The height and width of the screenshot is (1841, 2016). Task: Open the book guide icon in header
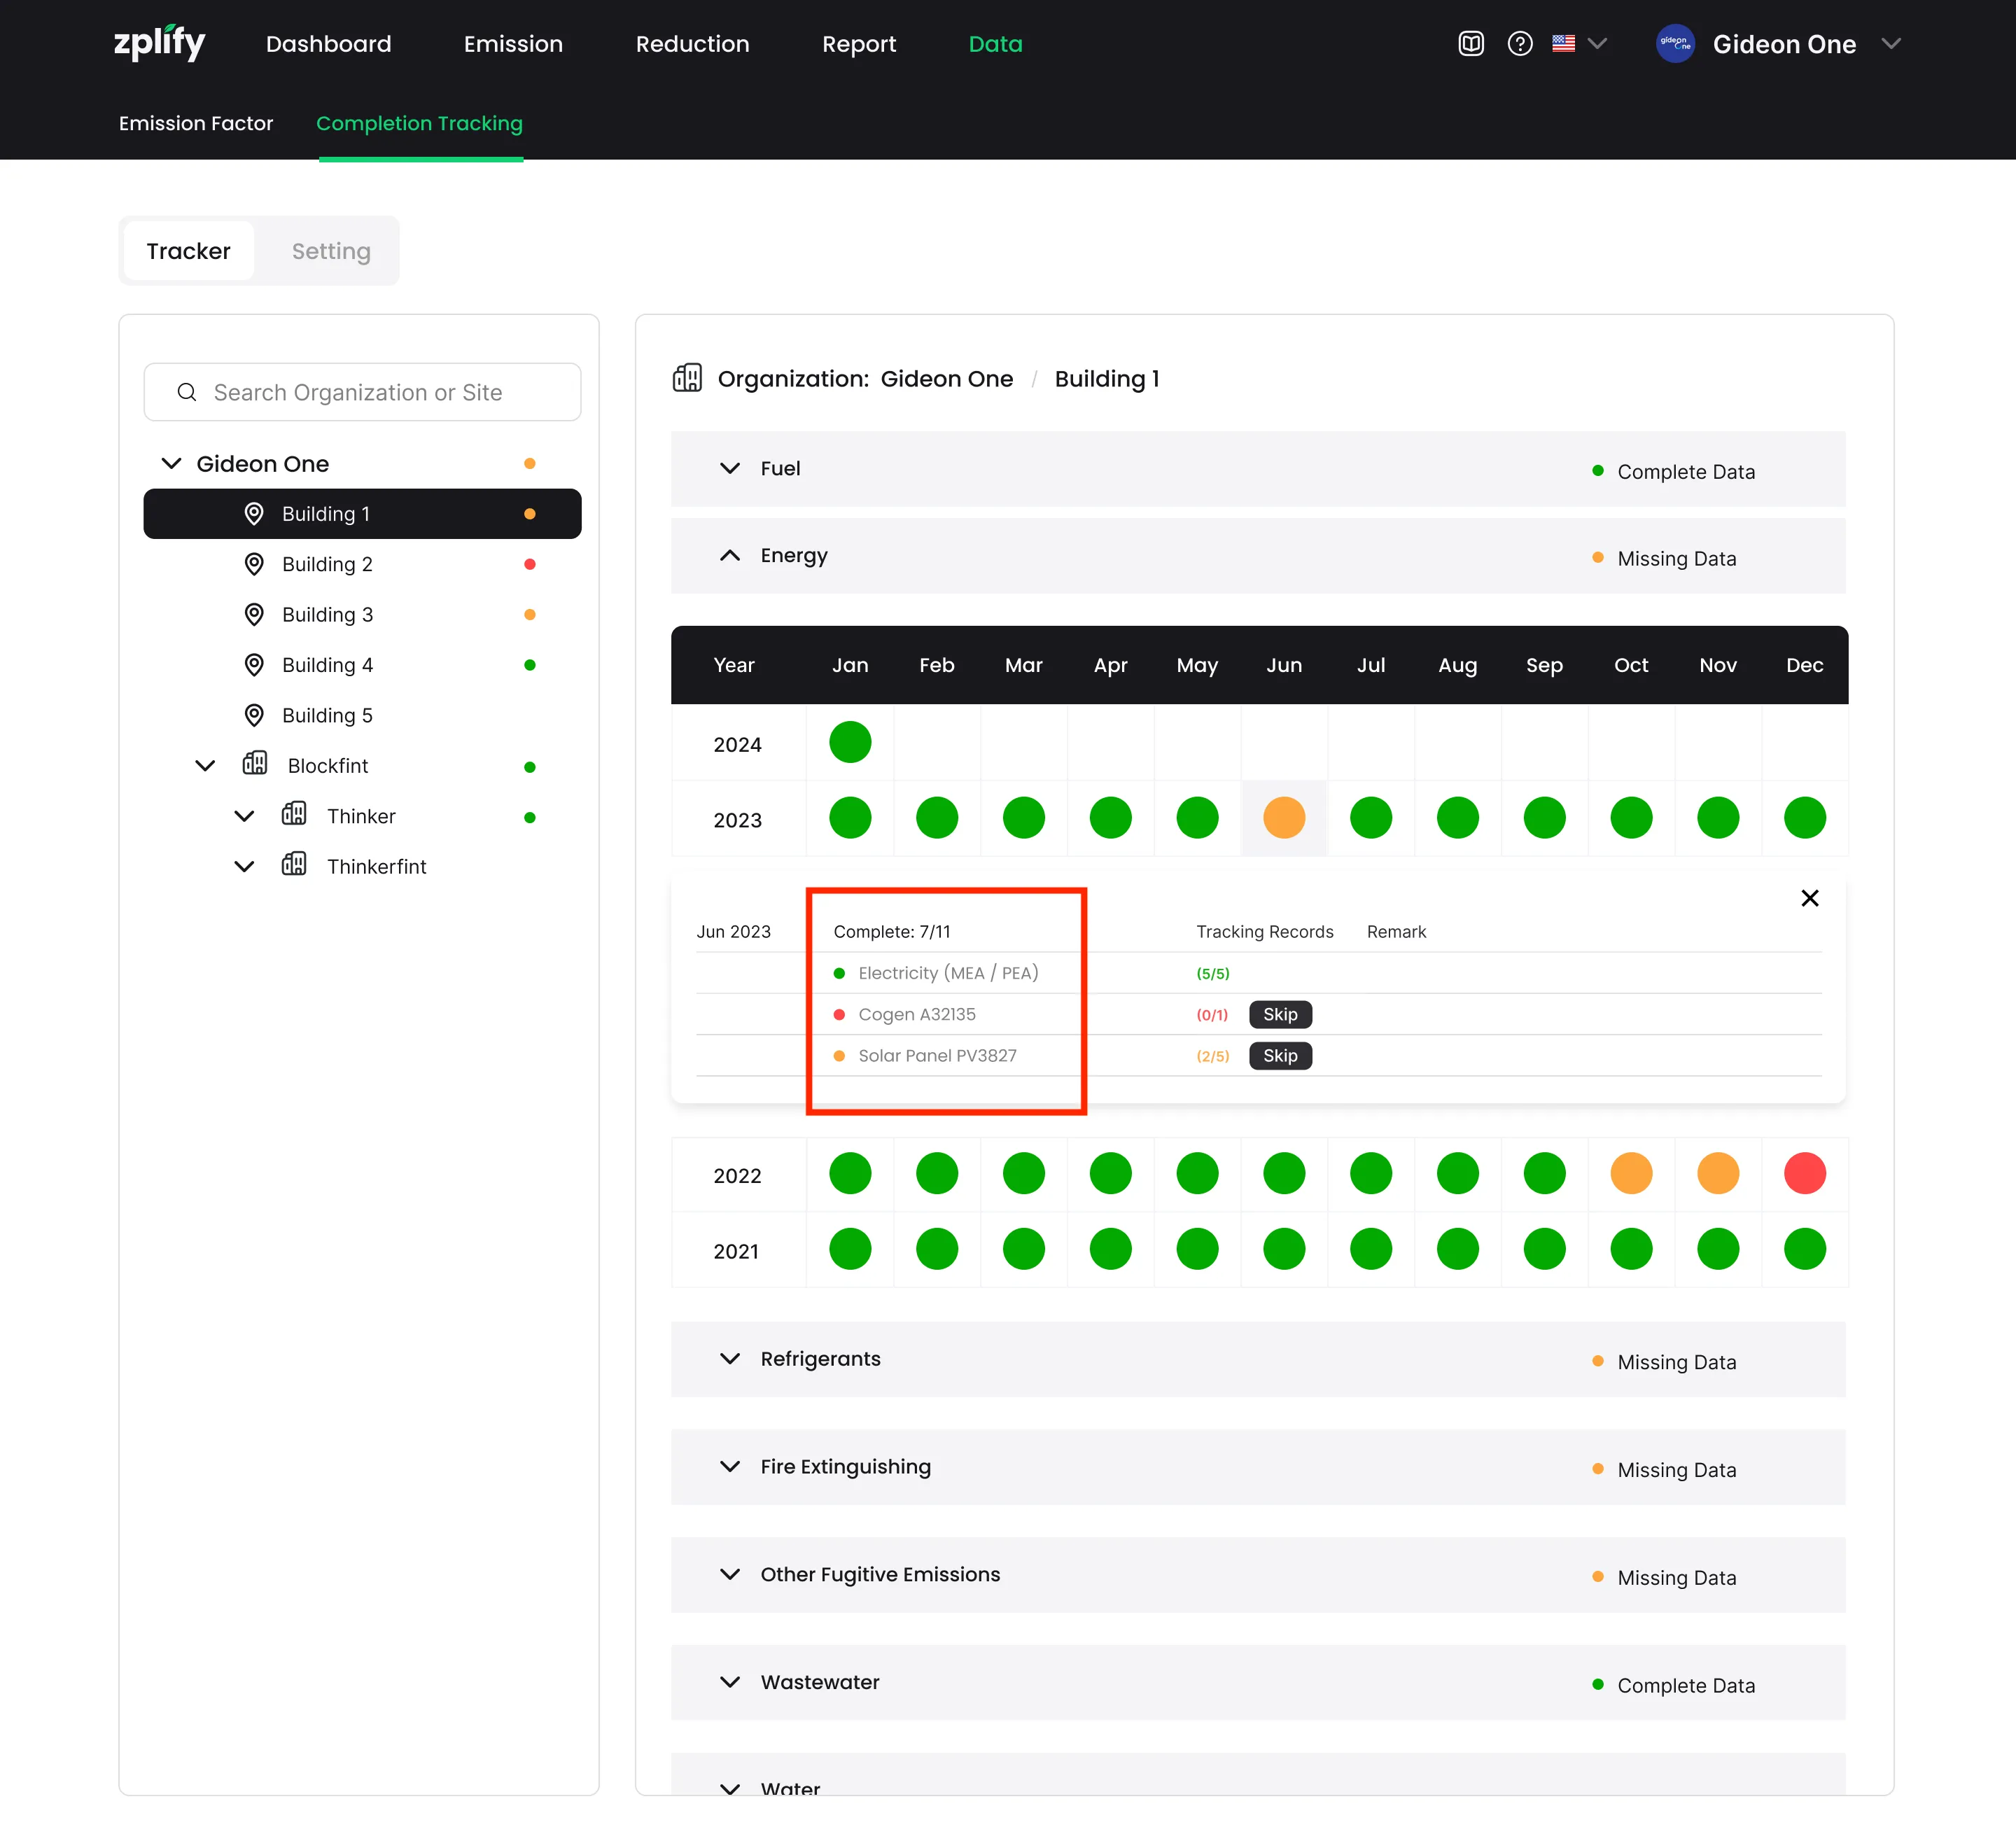1470,43
